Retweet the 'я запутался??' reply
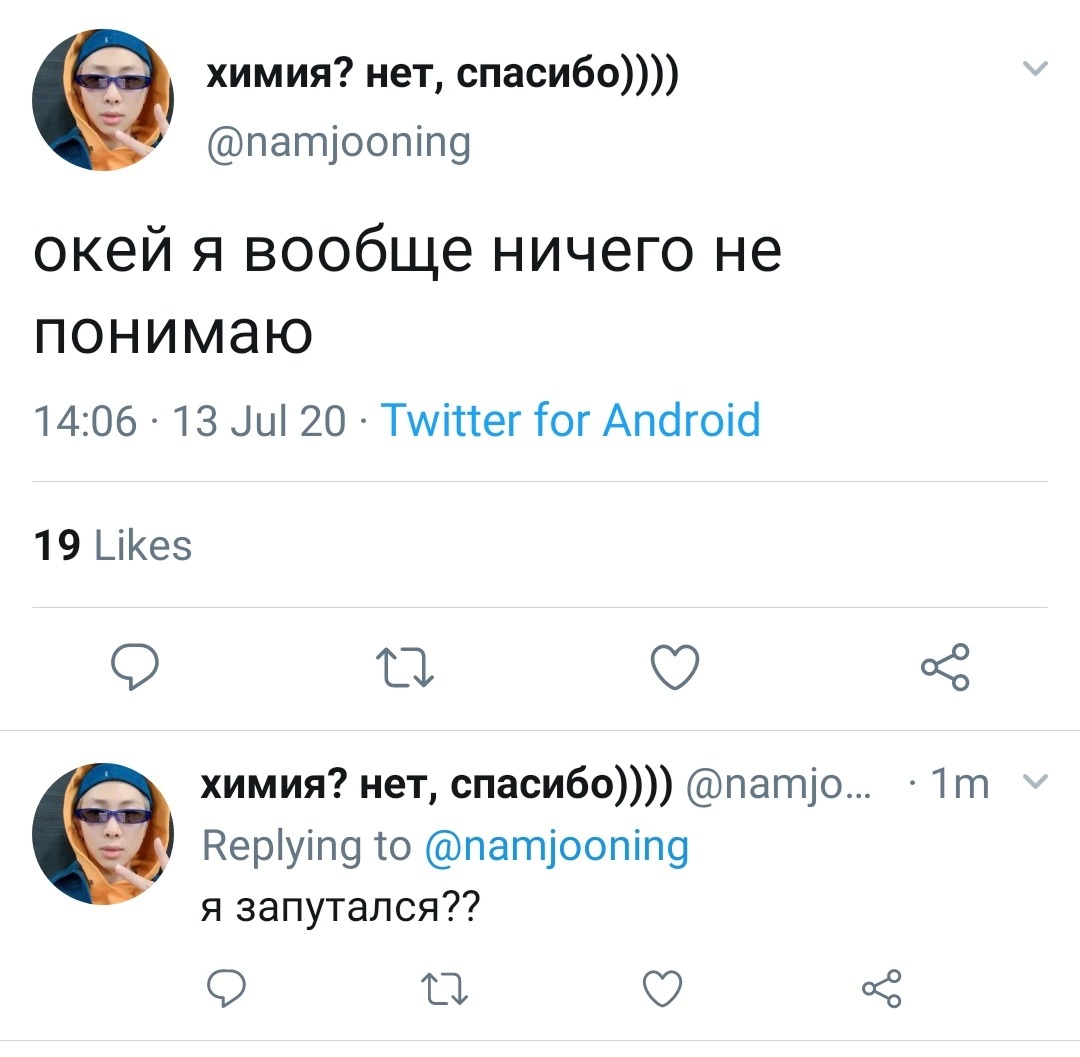Image resolution: width=1080 pixels, height=1057 pixels. click(x=444, y=988)
